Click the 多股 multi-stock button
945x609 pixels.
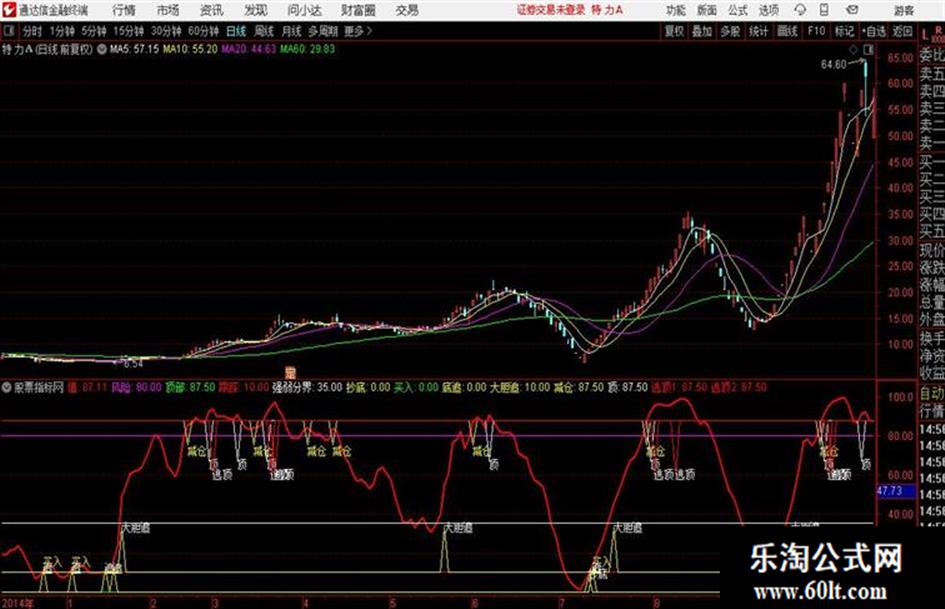(x=730, y=31)
